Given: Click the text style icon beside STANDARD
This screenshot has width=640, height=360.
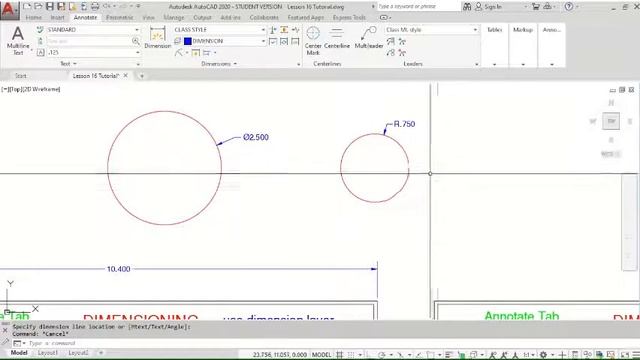Looking at the screenshot, I should click(x=40, y=30).
